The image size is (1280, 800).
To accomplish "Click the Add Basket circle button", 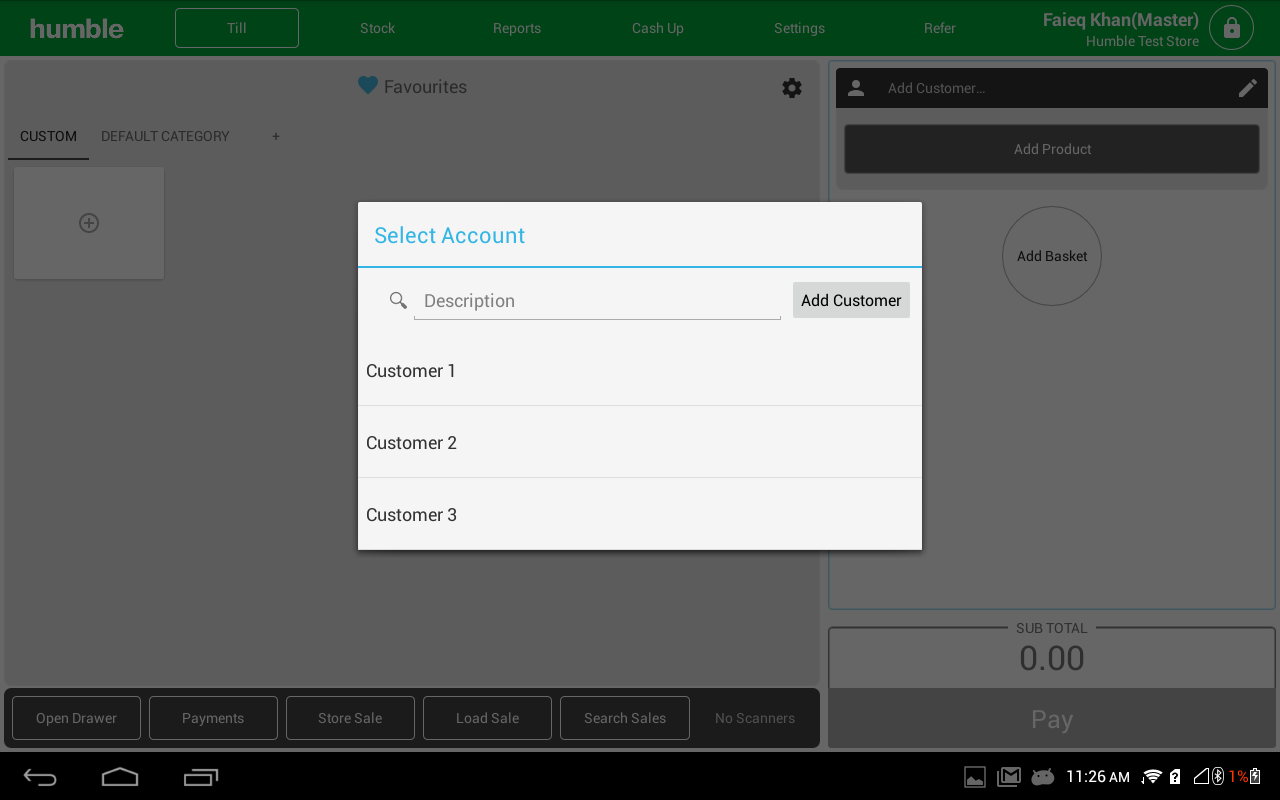I will click(1052, 256).
